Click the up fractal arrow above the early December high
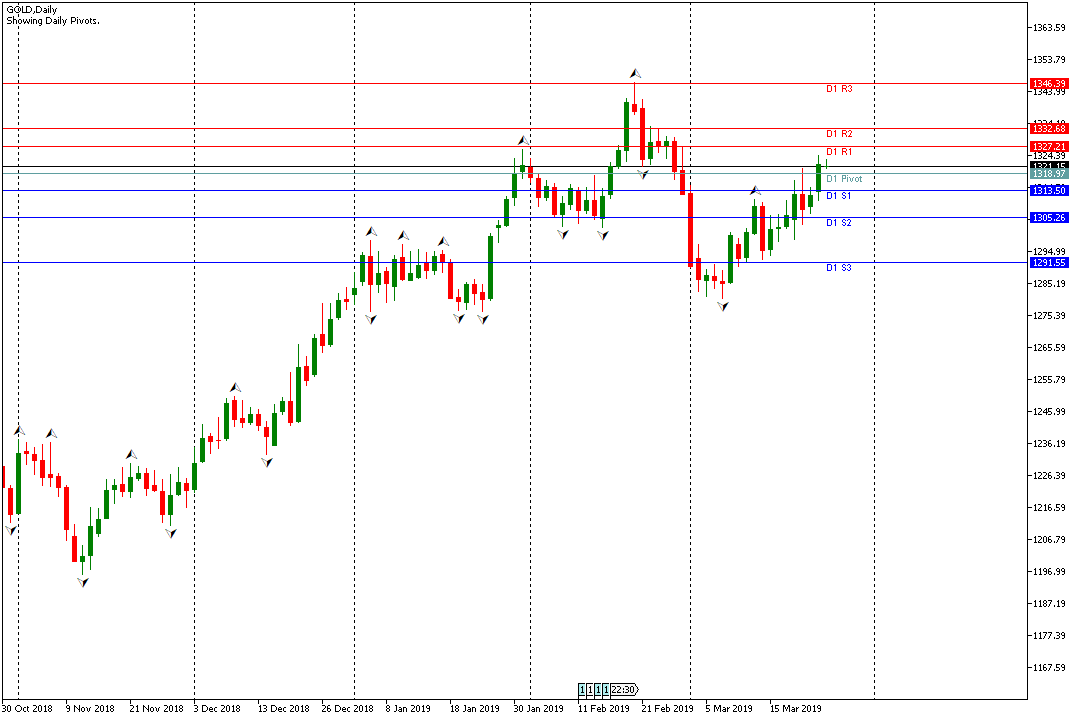Image resolution: width=1080 pixels, height=720 pixels. pos(236,387)
